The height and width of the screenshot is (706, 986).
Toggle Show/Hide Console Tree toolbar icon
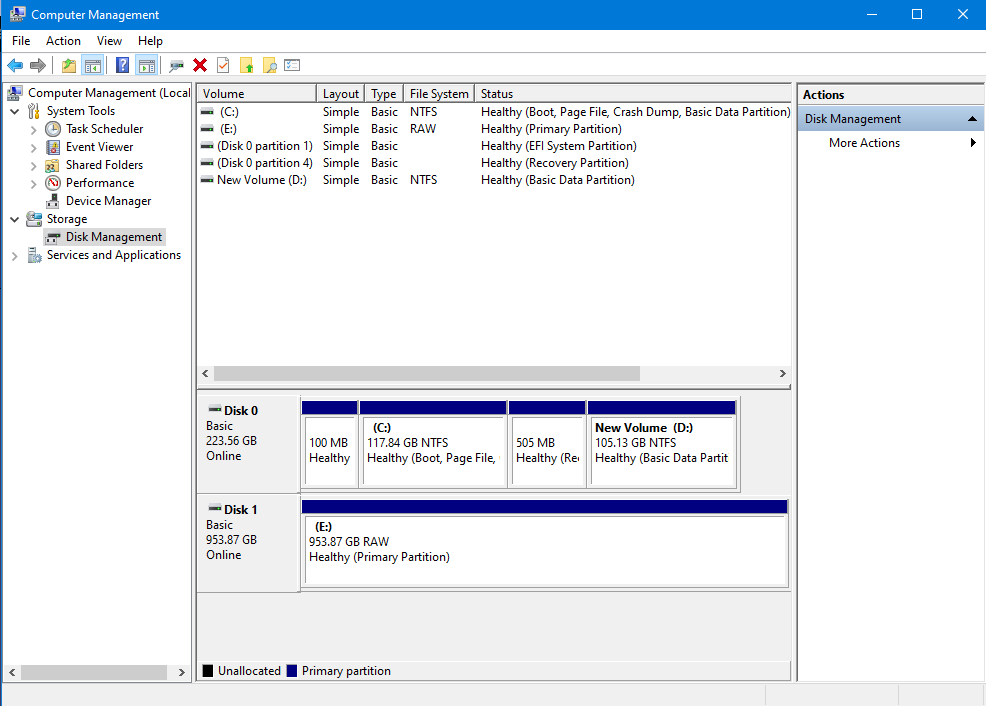(x=92, y=65)
